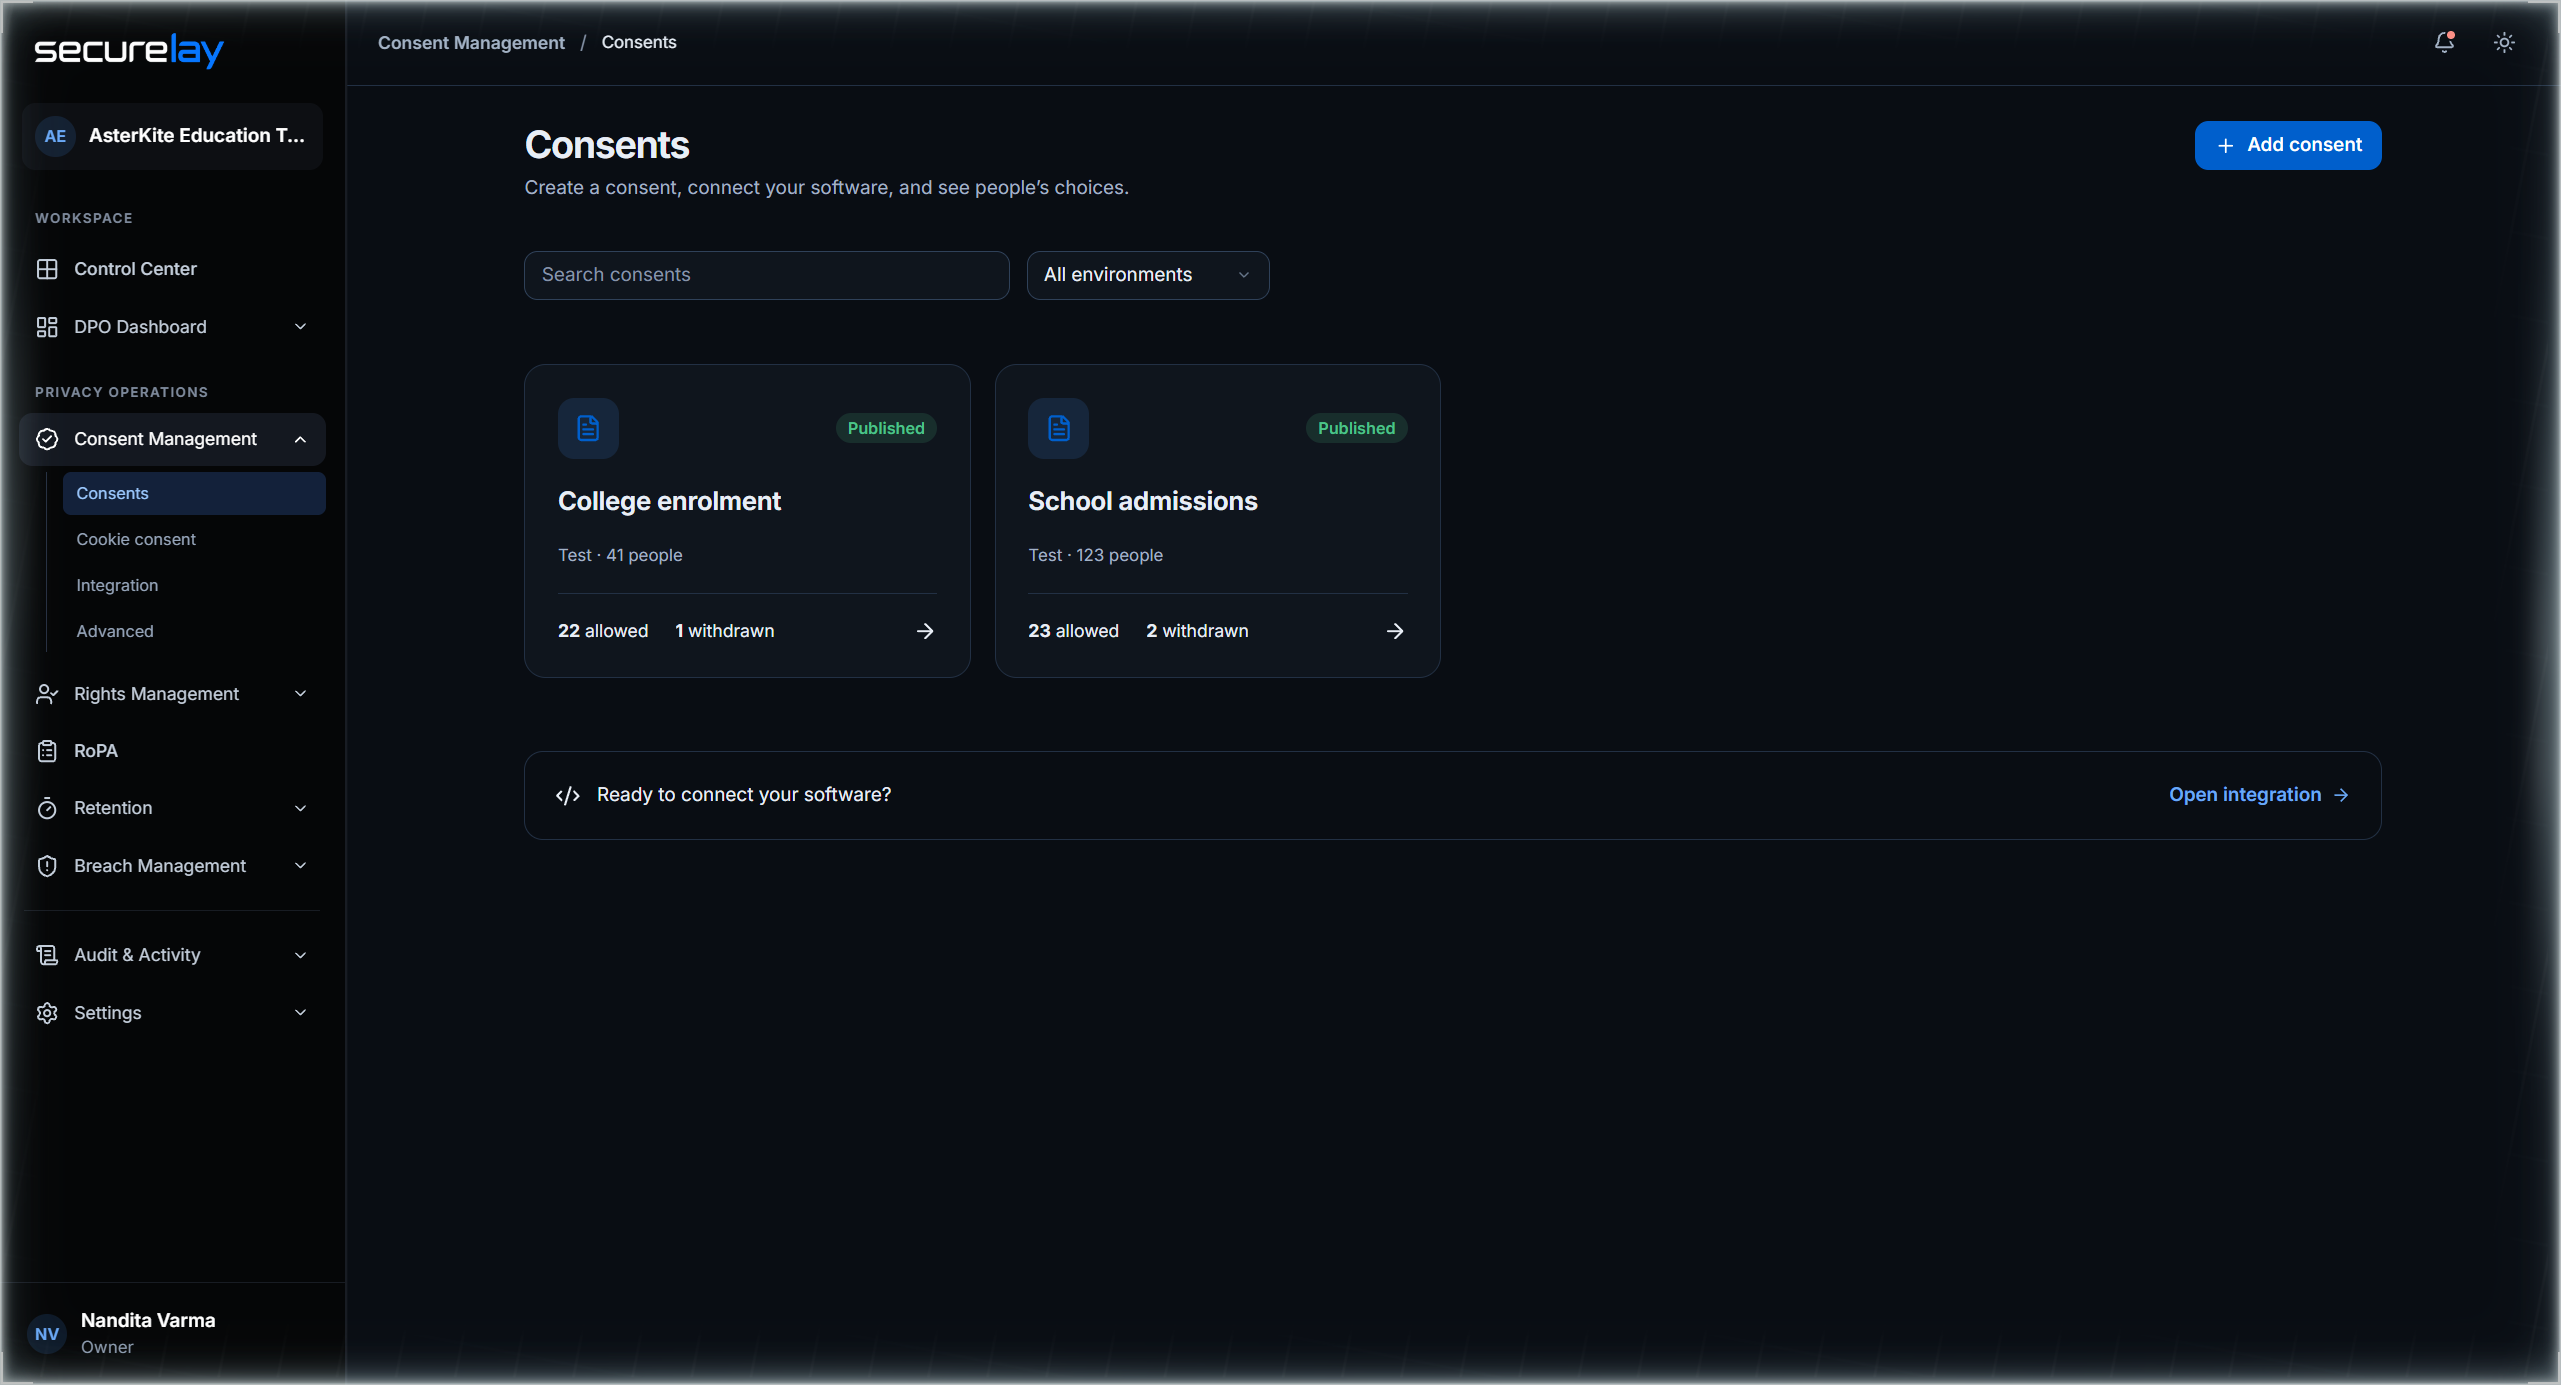
Task: Open School admissions via its arrow
Action: pos(1395,631)
